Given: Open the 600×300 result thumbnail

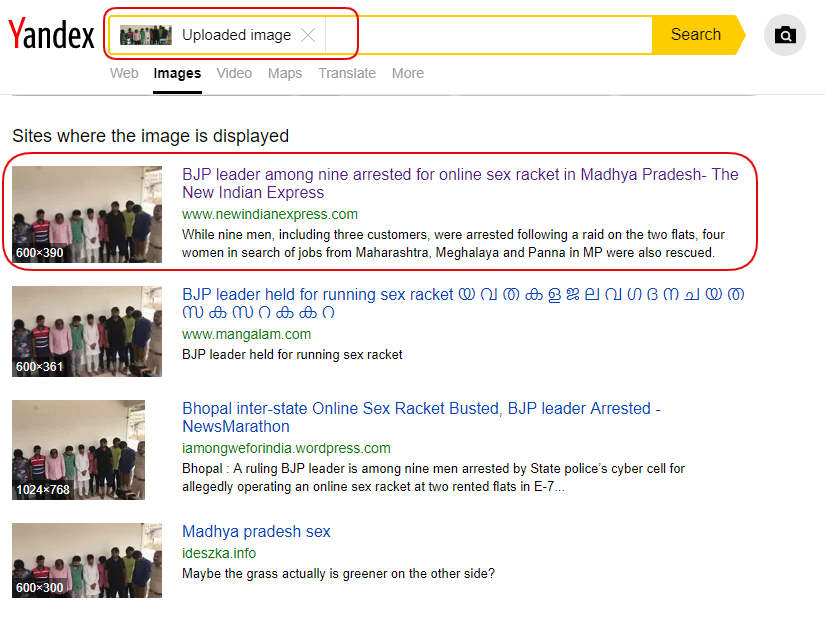Looking at the screenshot, I should click(87, 560).
